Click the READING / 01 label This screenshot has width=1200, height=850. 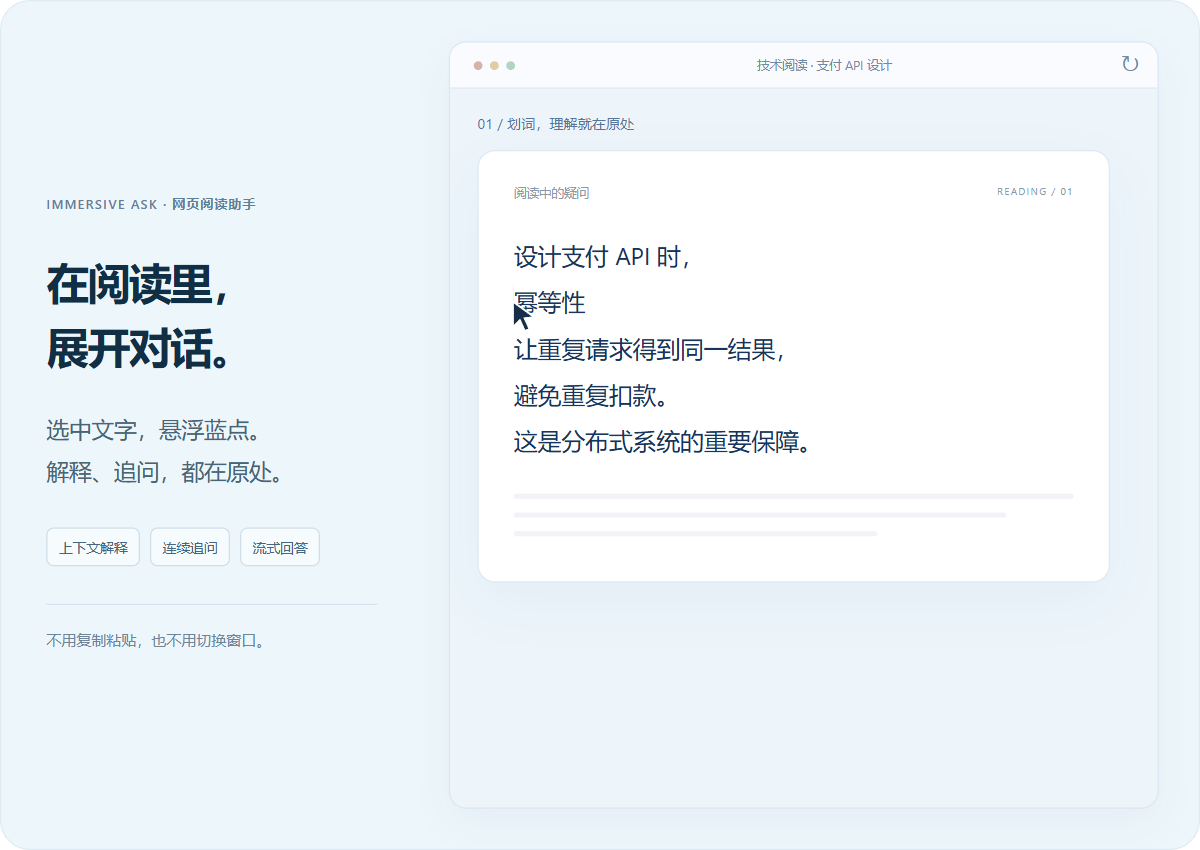1035,192
